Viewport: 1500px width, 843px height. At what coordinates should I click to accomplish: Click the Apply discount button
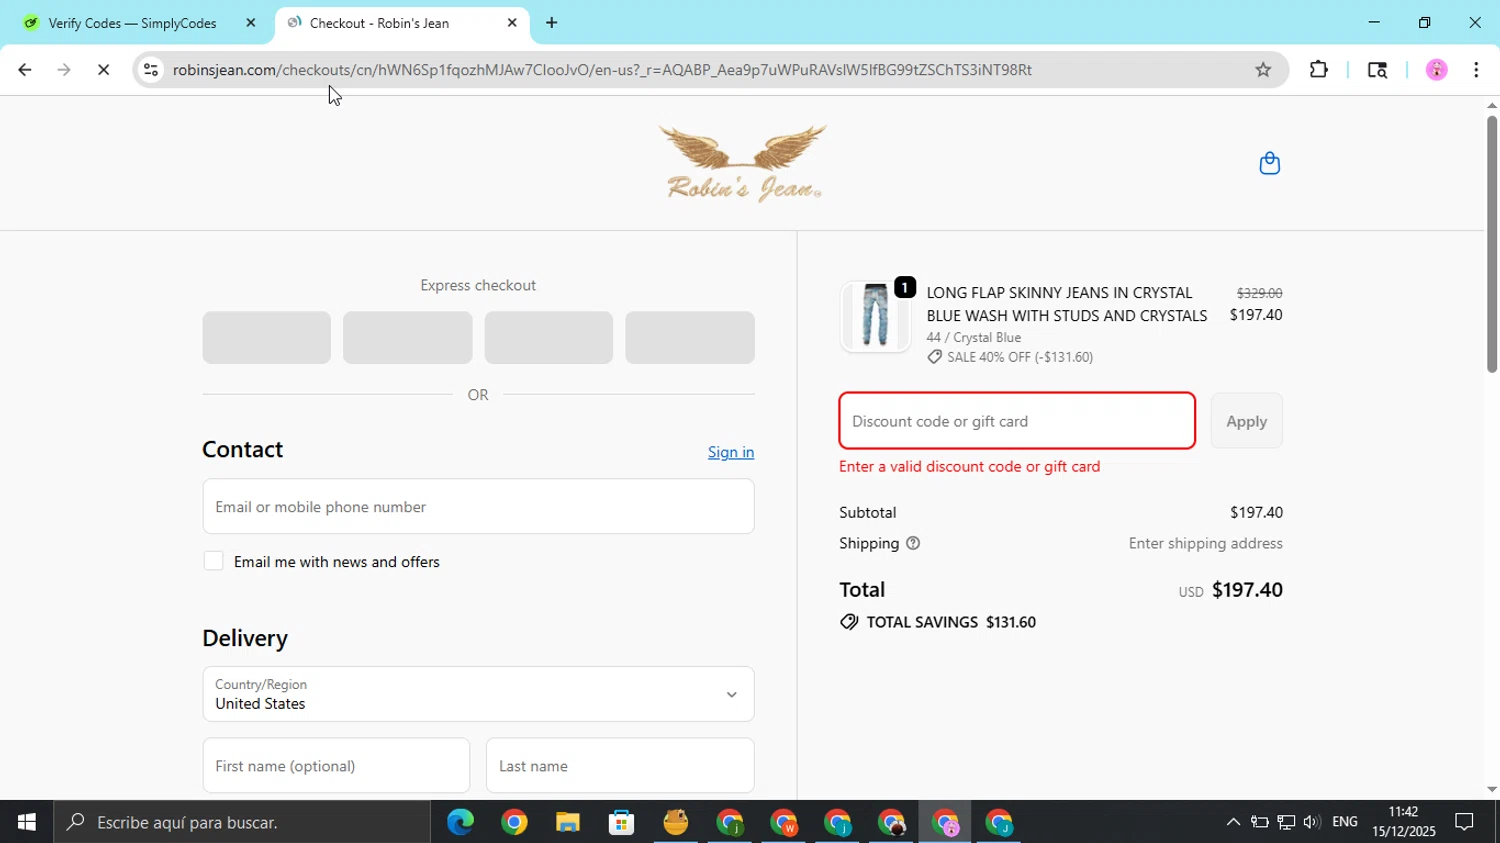[1246, 421]
